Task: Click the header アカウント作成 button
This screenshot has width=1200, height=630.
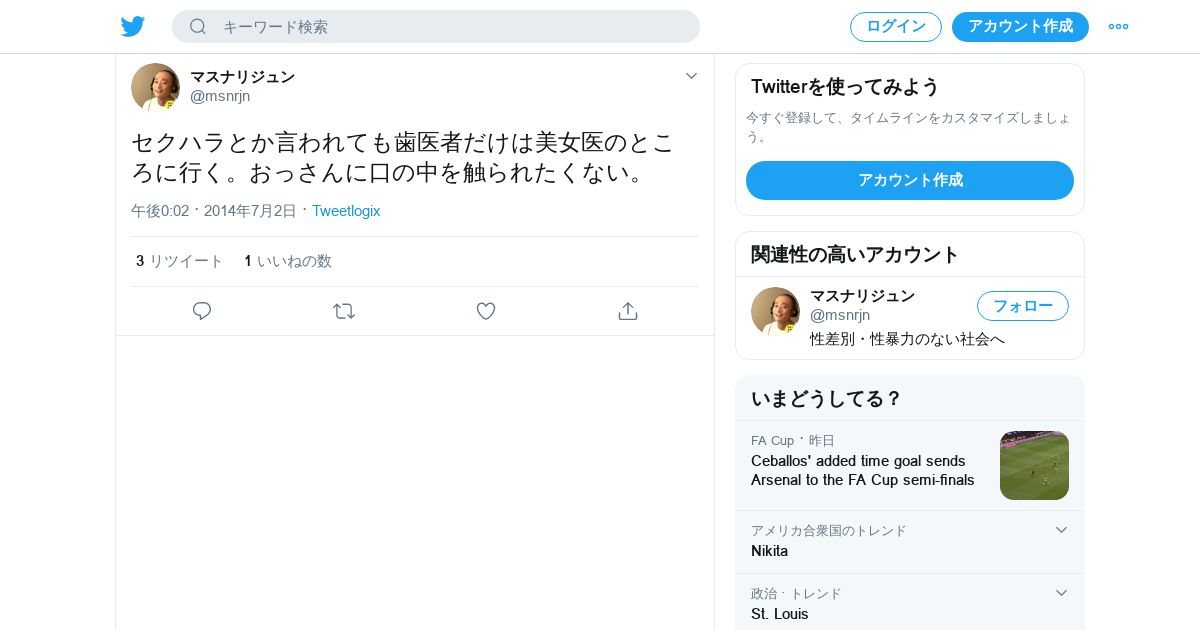Action: pos(1020,27)
